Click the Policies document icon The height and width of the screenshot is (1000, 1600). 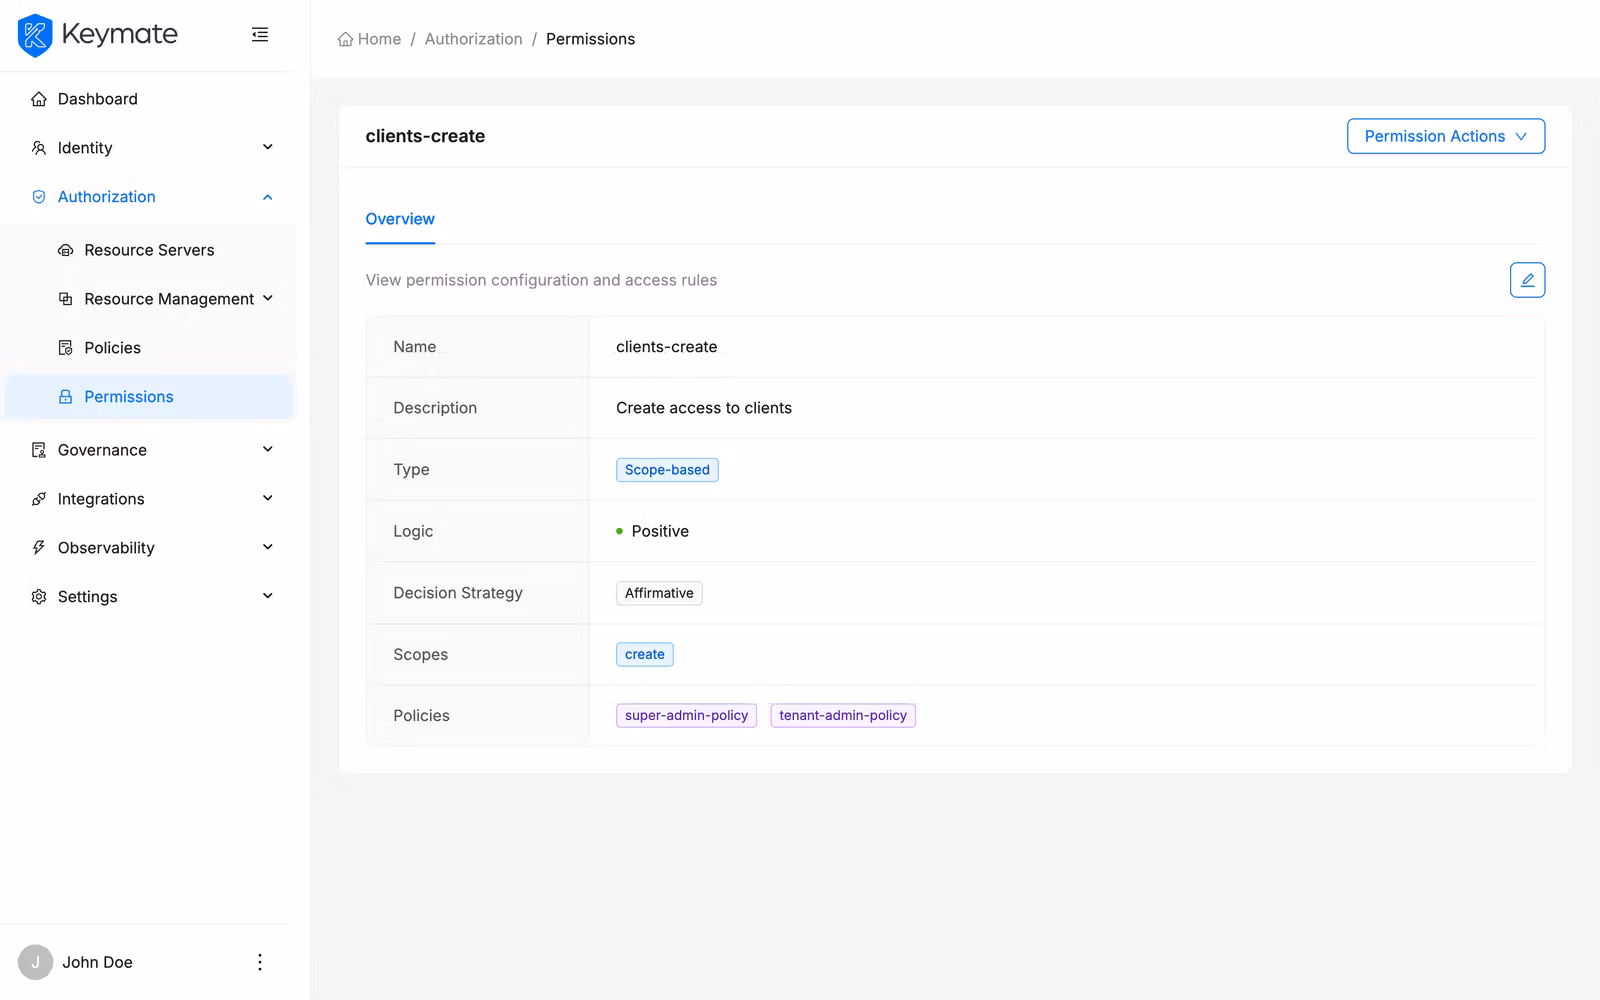(x=65, y=347)
